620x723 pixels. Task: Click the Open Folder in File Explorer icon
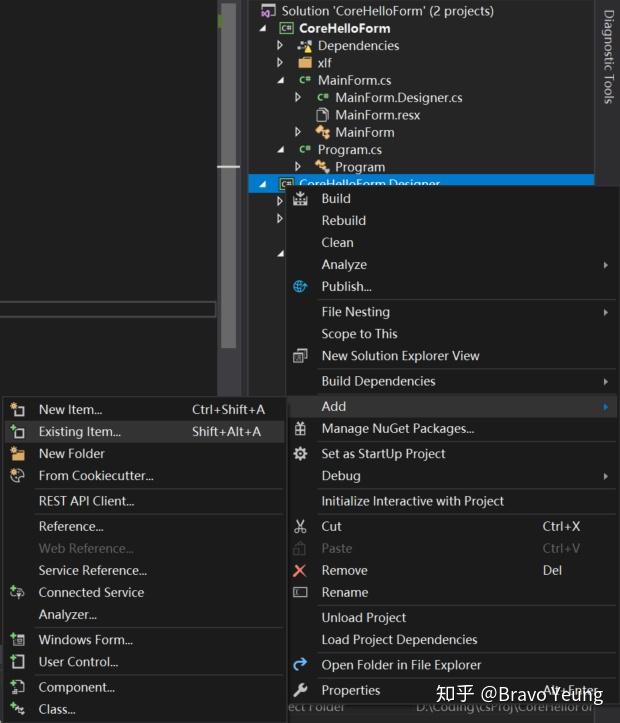(x=300, y=665)
